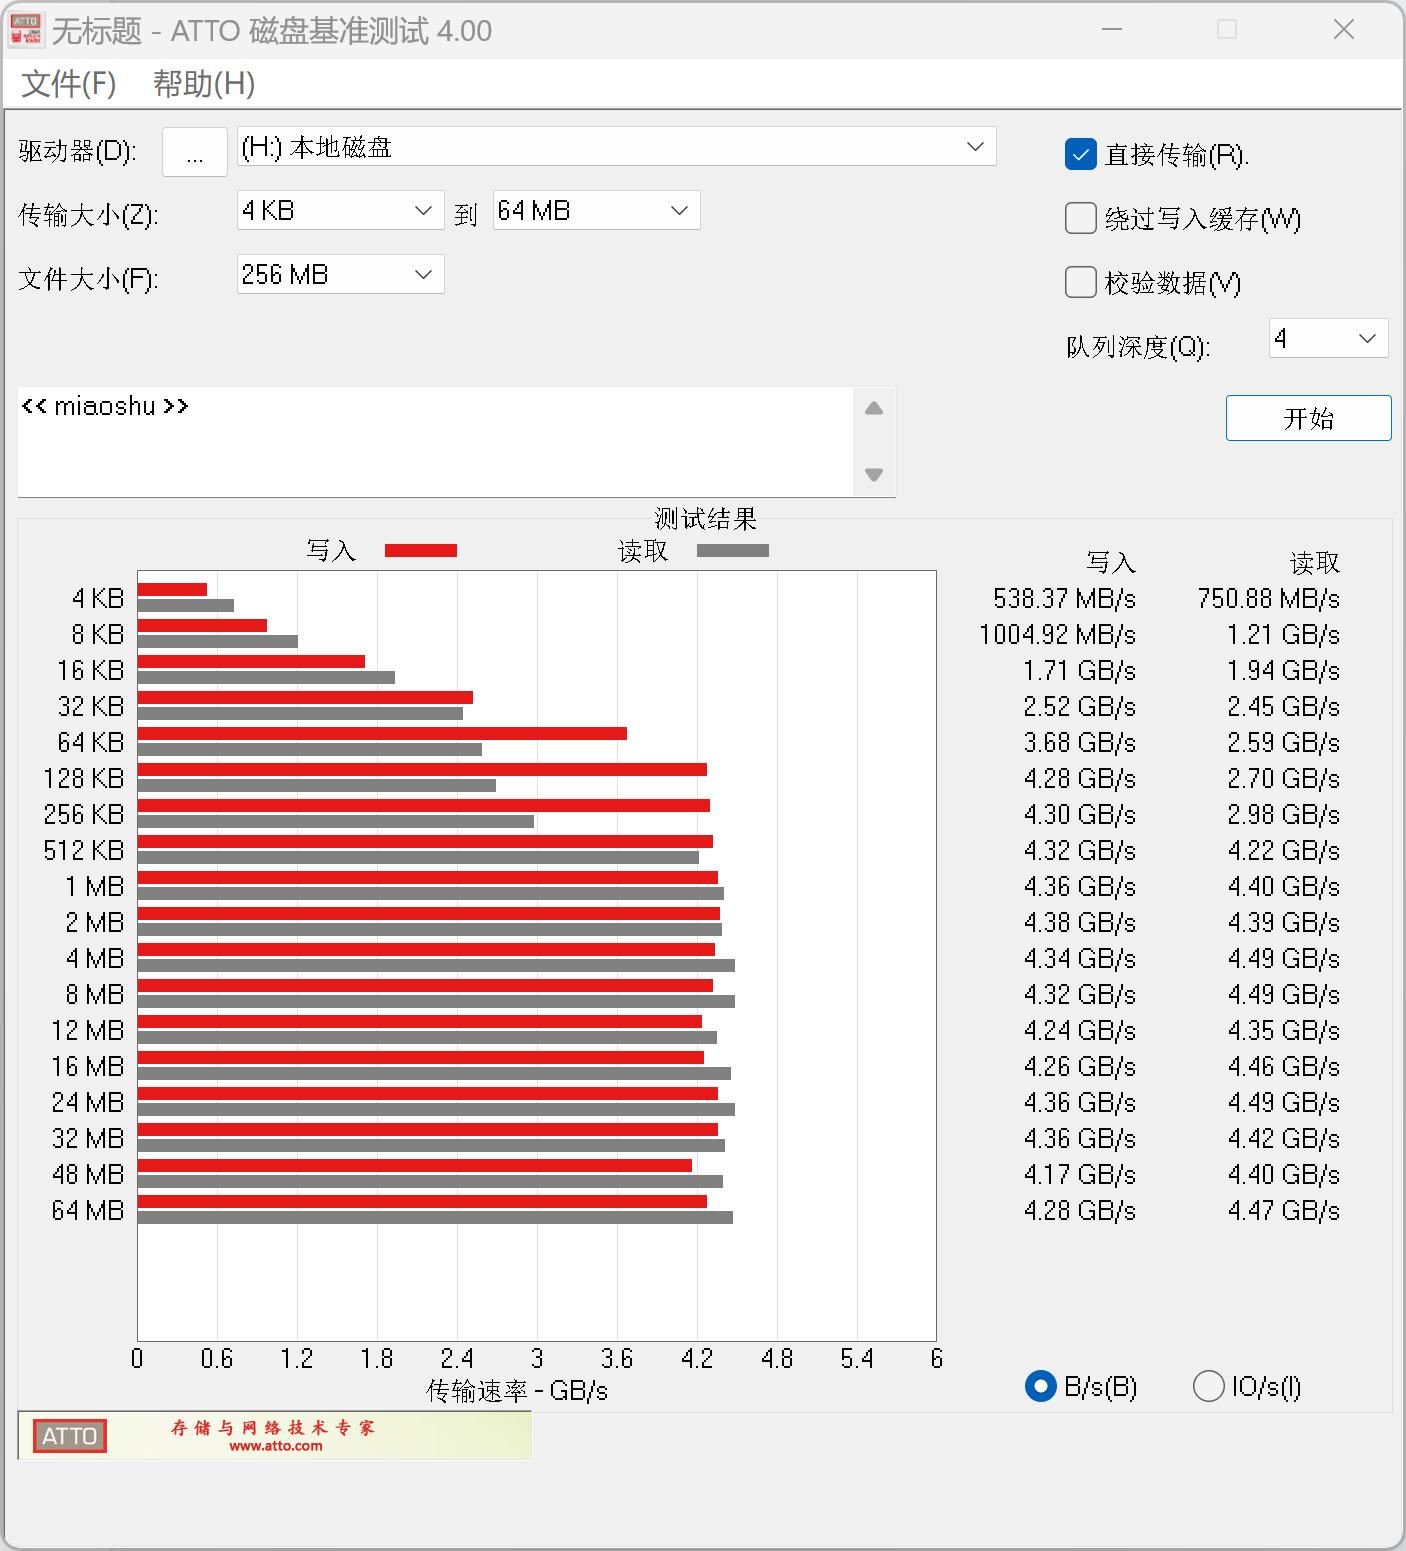1406x1551 pixels.
Task: Click the scroll-up arrow beside description box
Action: coord(874,408)
